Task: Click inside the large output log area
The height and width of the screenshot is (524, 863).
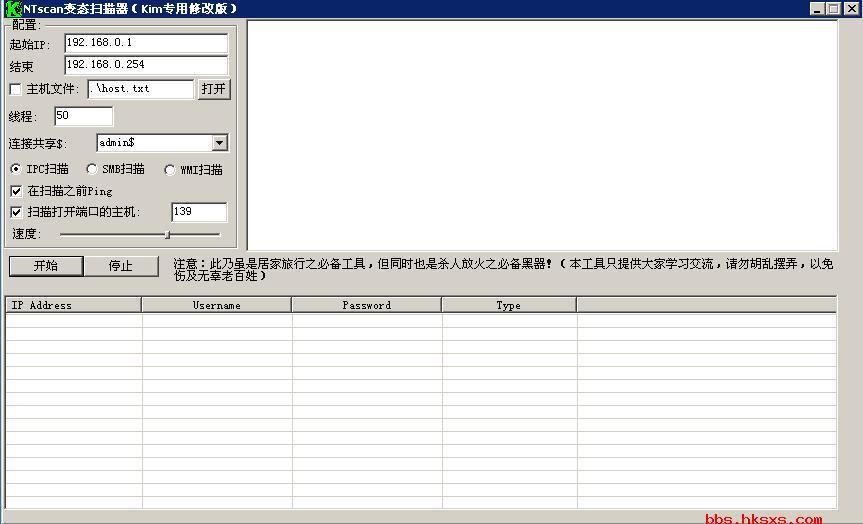Action: (x=543, y=135)
